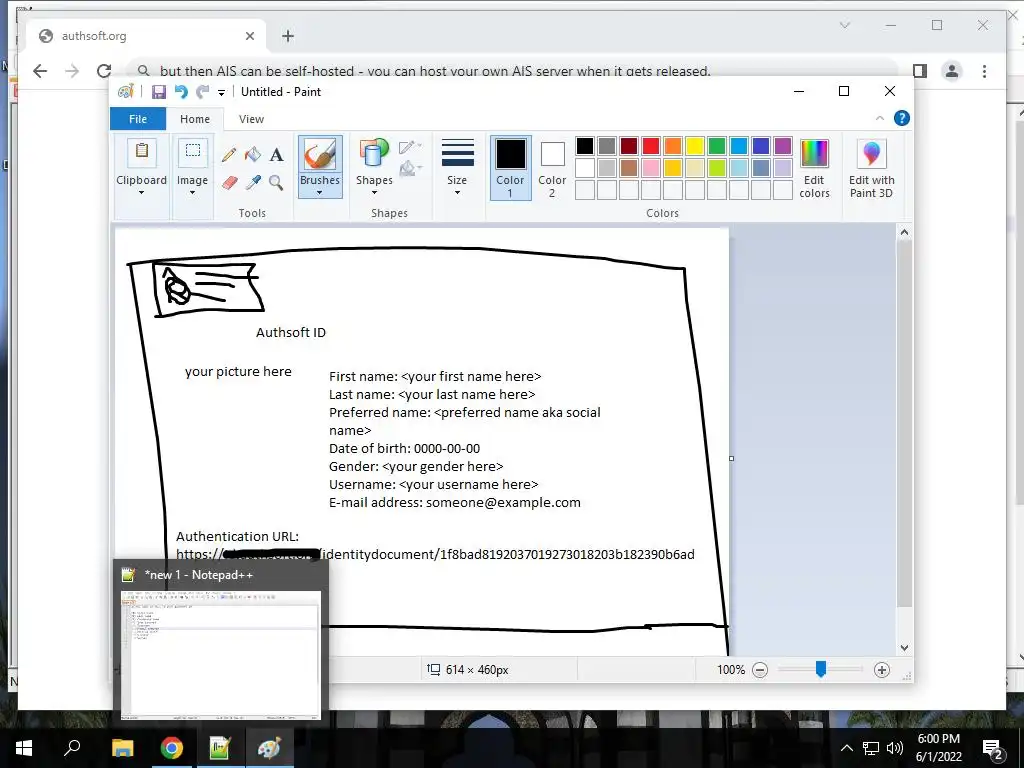
Task: Expand the Shapes dropdown arrow
Action: (x=374, y=193)
